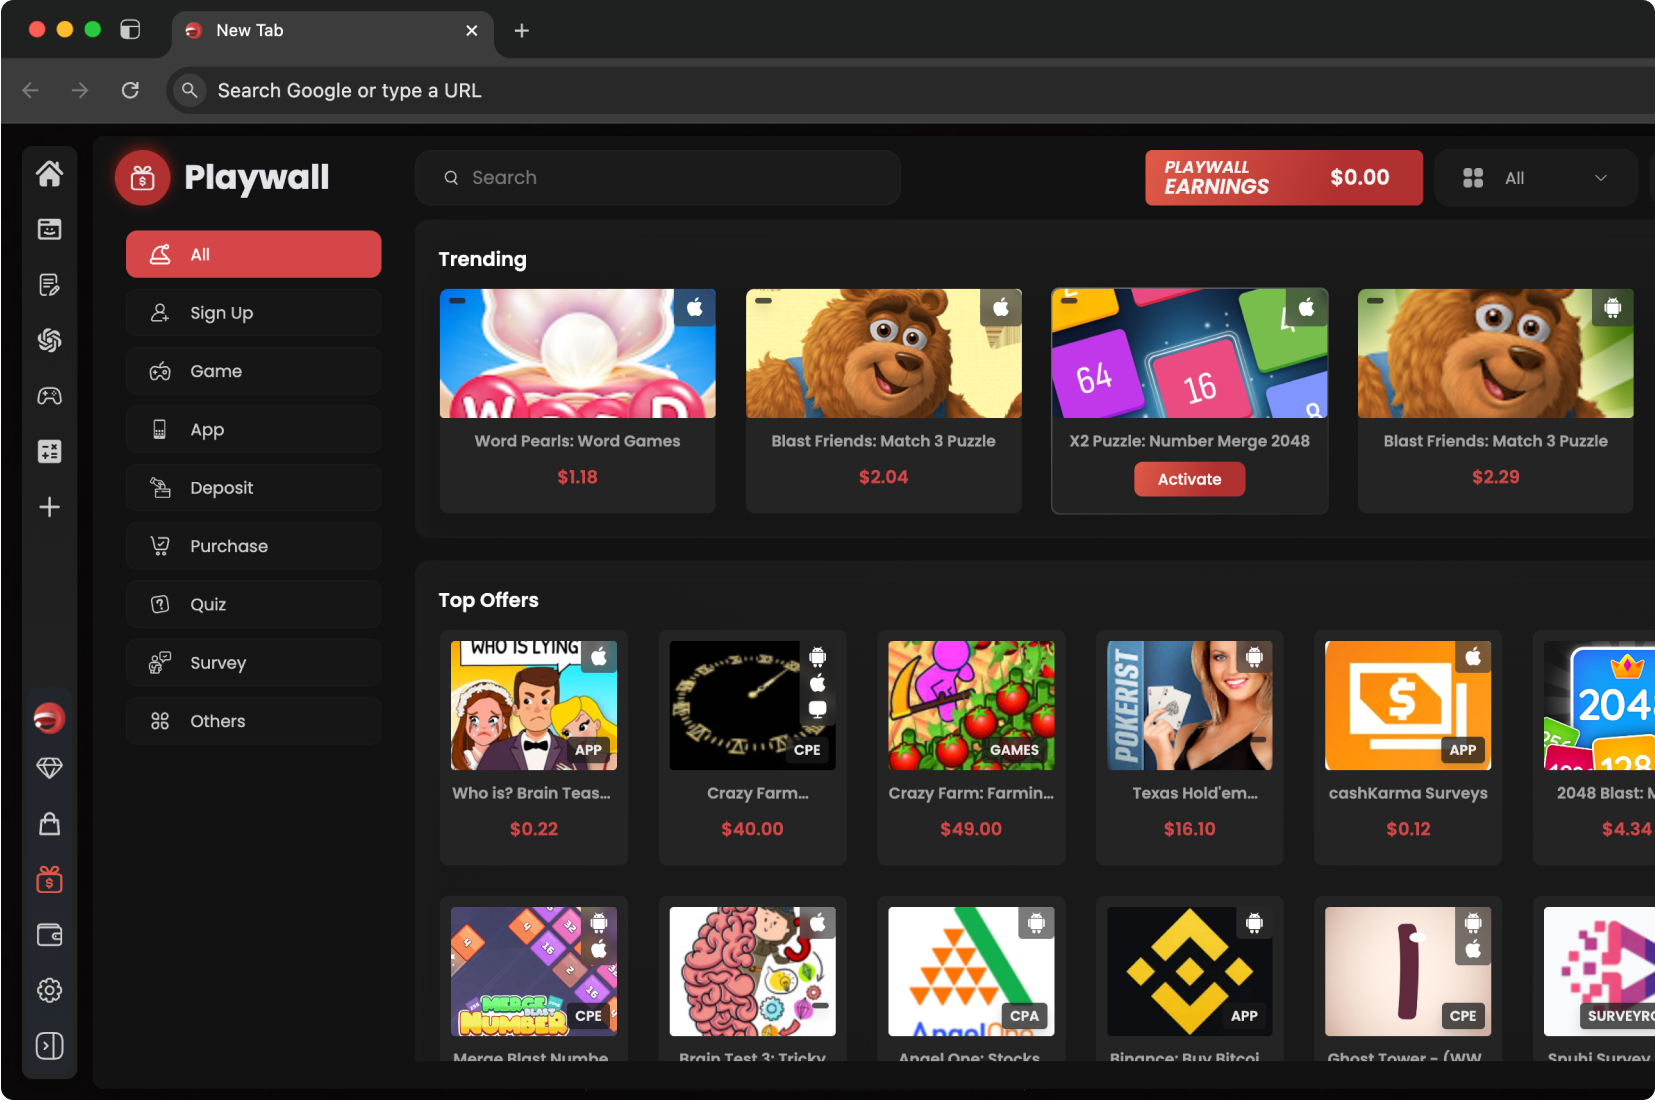The height and width of the screenshot is (1100, 1655).
Task: Select the Survey category
Action: (x=253, y=663)
